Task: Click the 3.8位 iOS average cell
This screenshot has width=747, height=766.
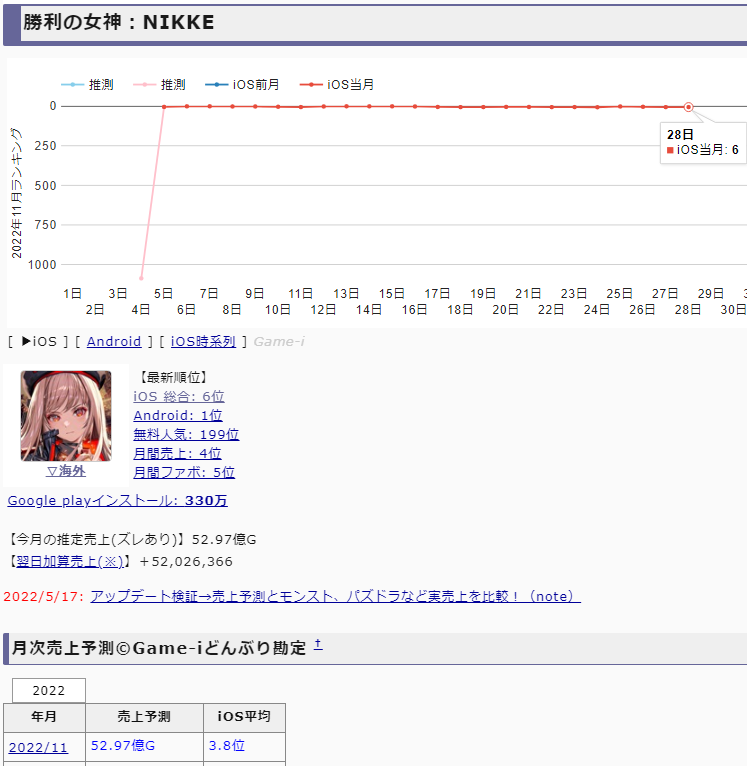Action: (x=244, y=746)
